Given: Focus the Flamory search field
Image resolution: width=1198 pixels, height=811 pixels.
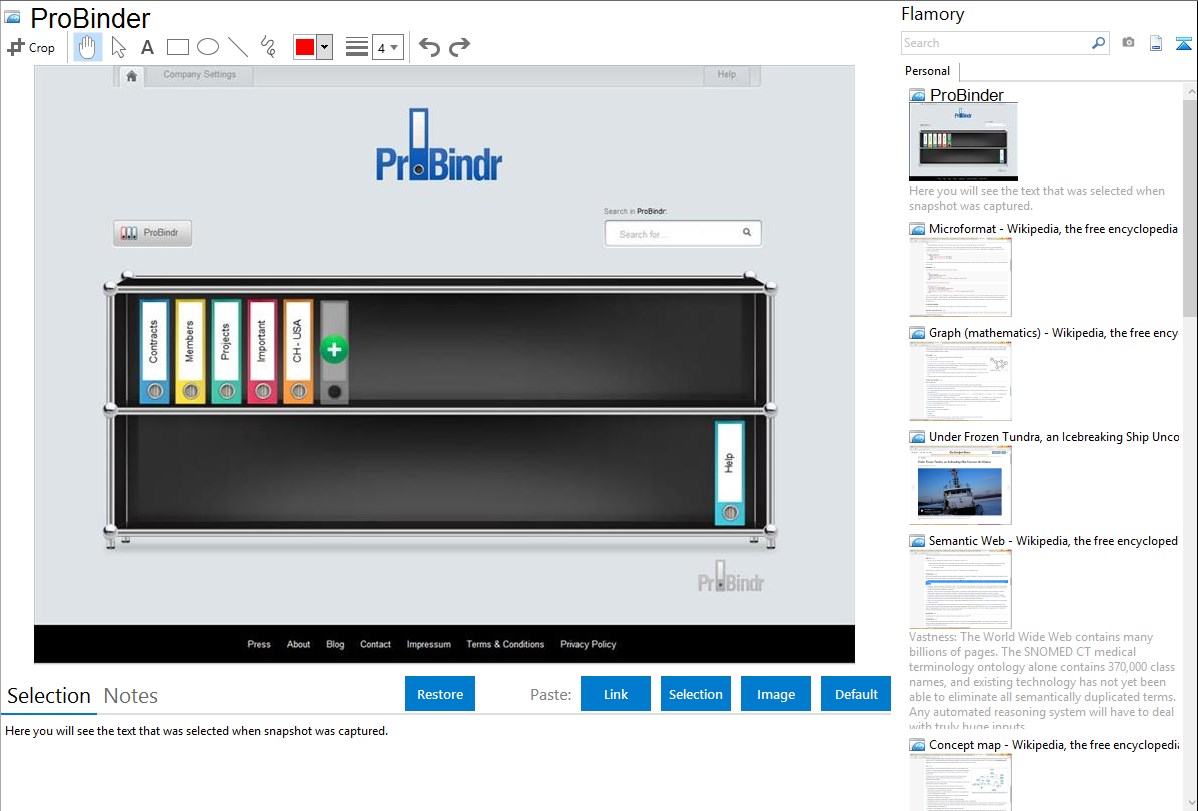Looking at the screenshot, I should 996,43.
